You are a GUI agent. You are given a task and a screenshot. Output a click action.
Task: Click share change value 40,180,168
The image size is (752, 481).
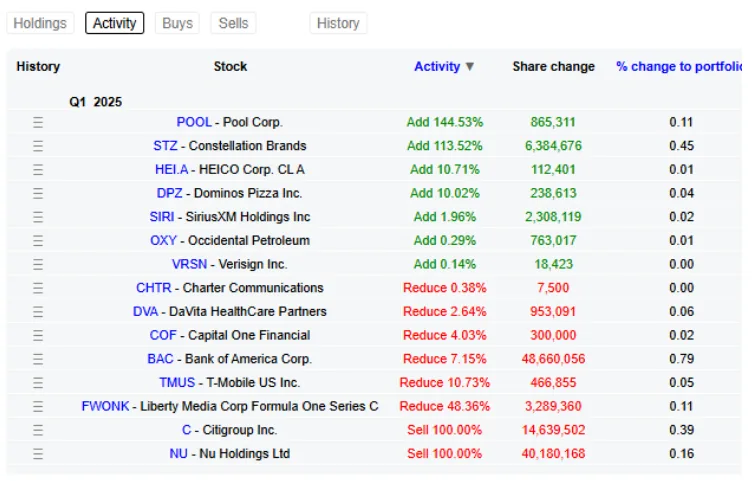[x=553, y=454]
